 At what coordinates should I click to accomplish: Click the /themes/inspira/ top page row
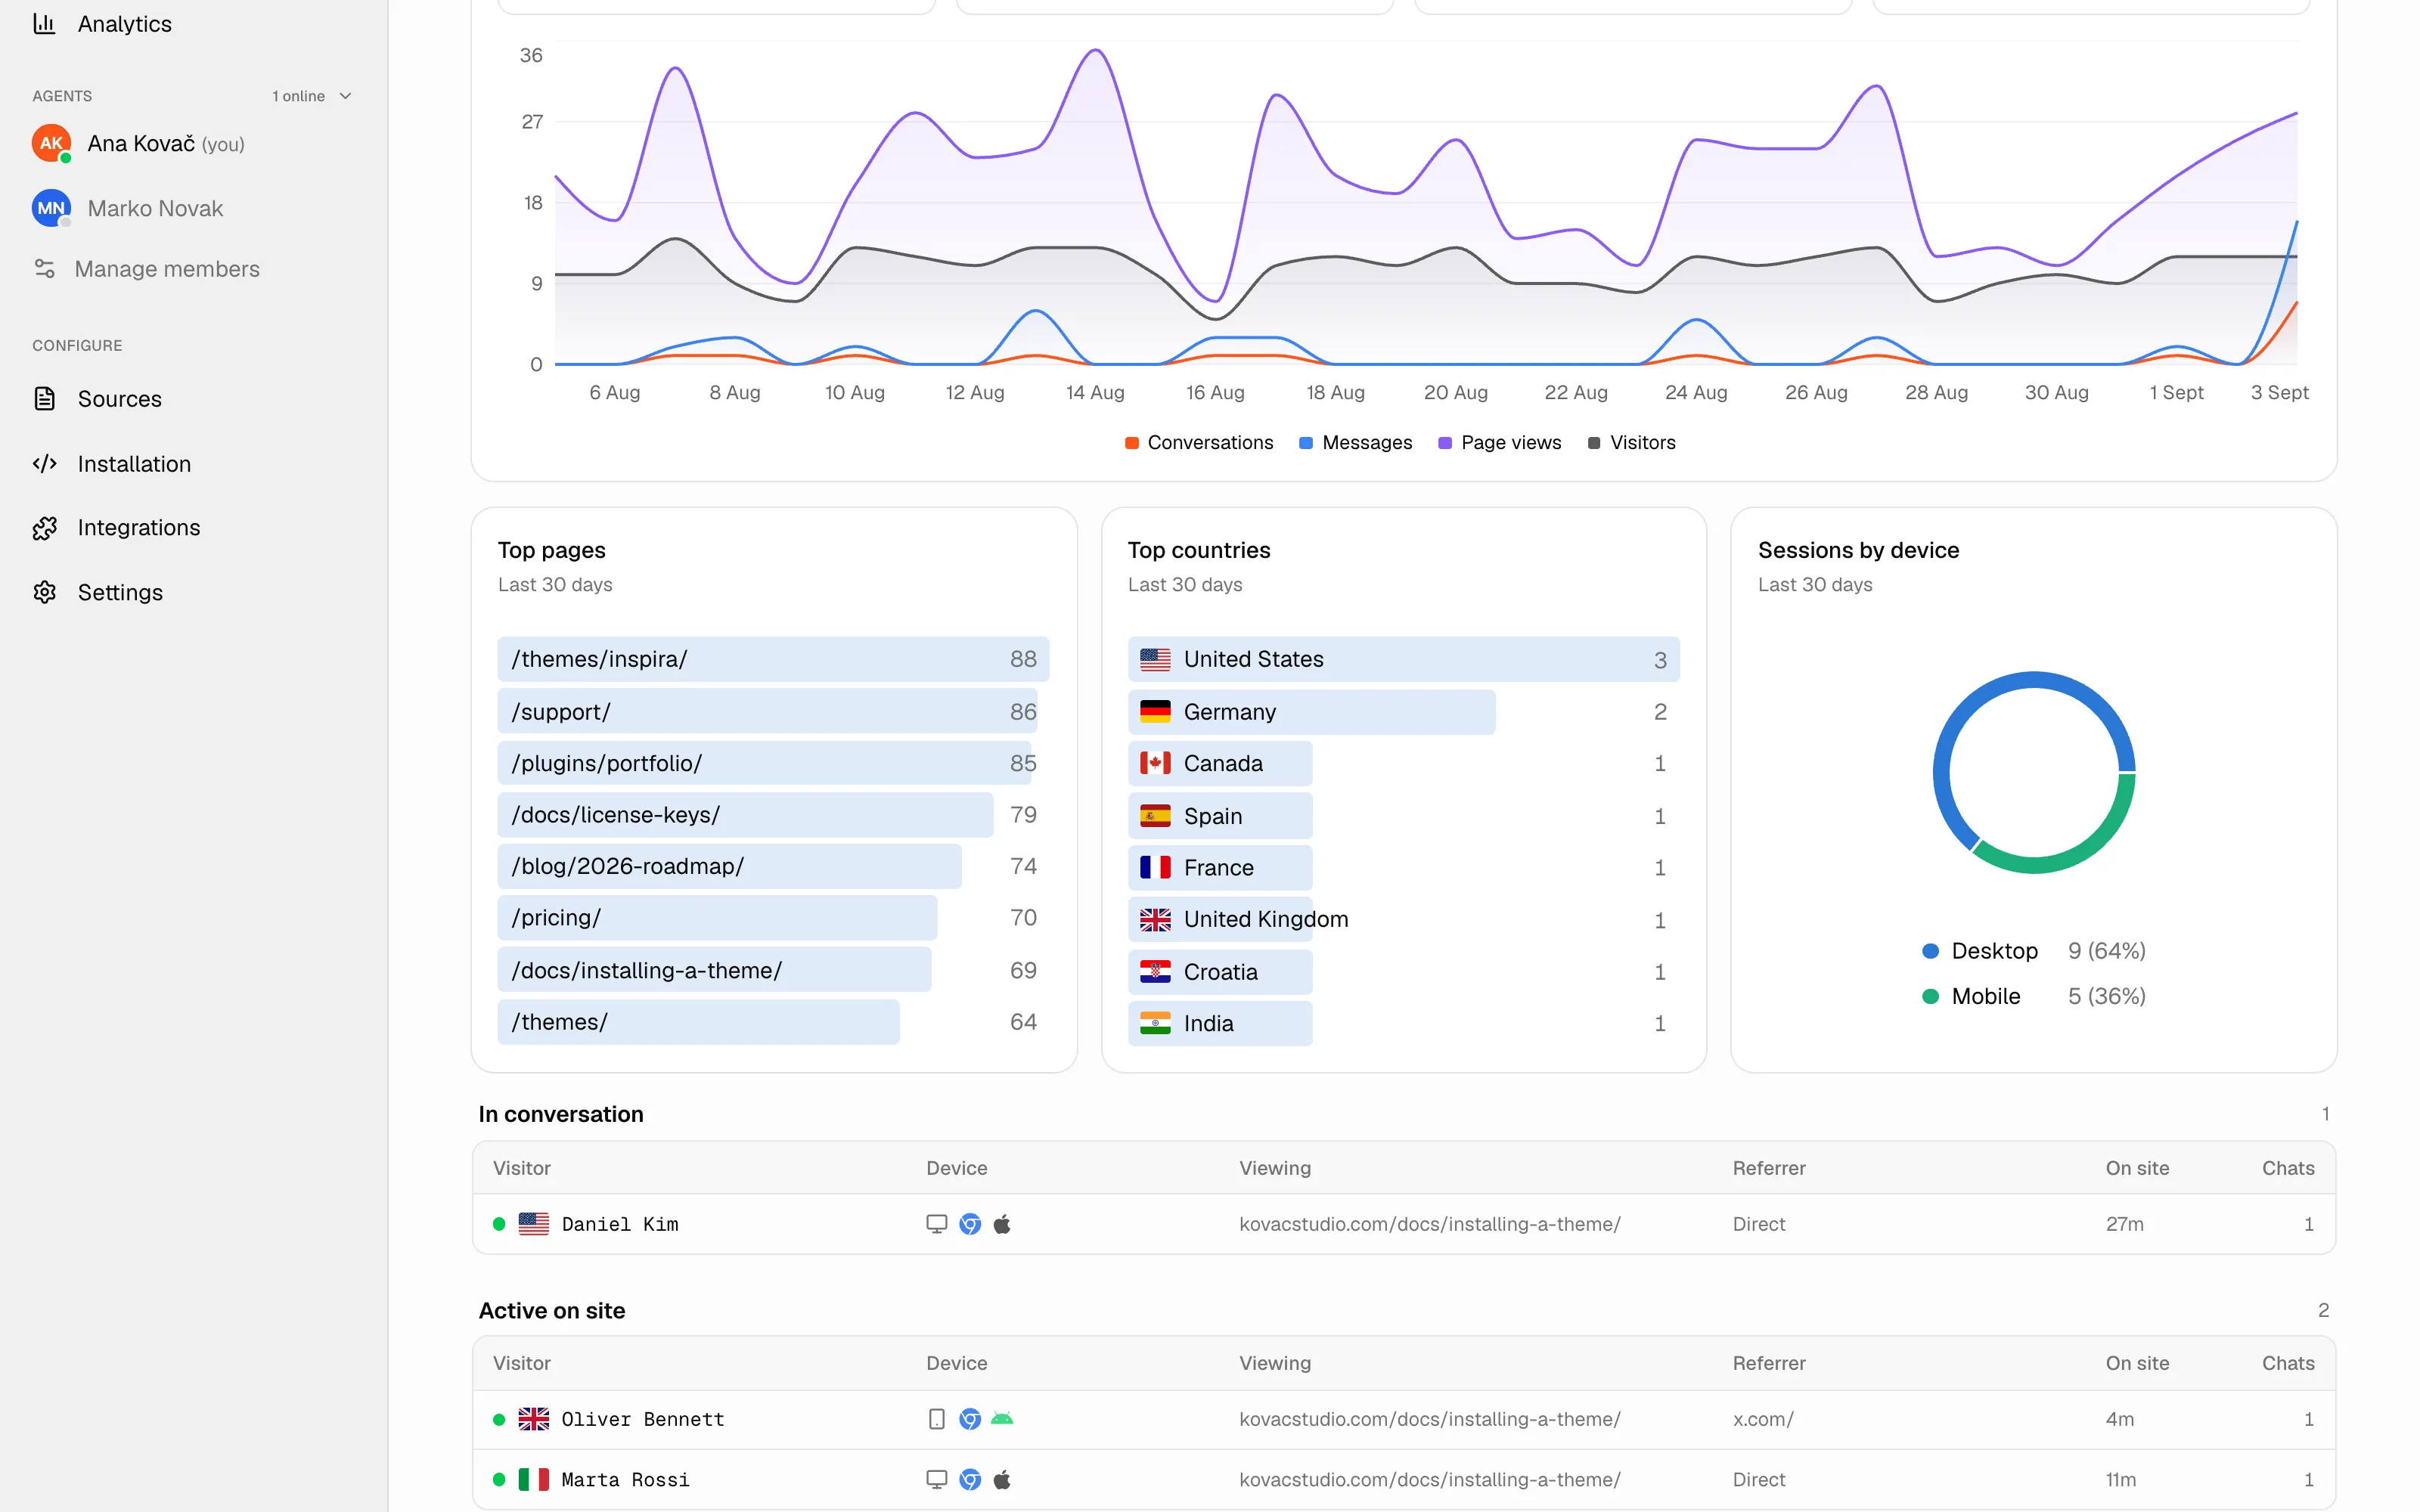773,659
